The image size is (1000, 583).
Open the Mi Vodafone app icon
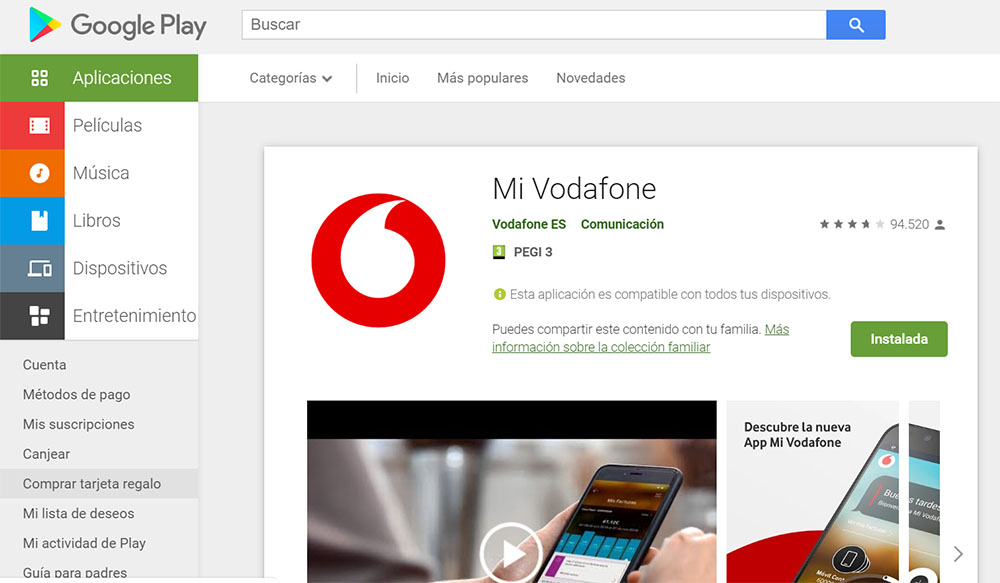[x=378, y=259]
